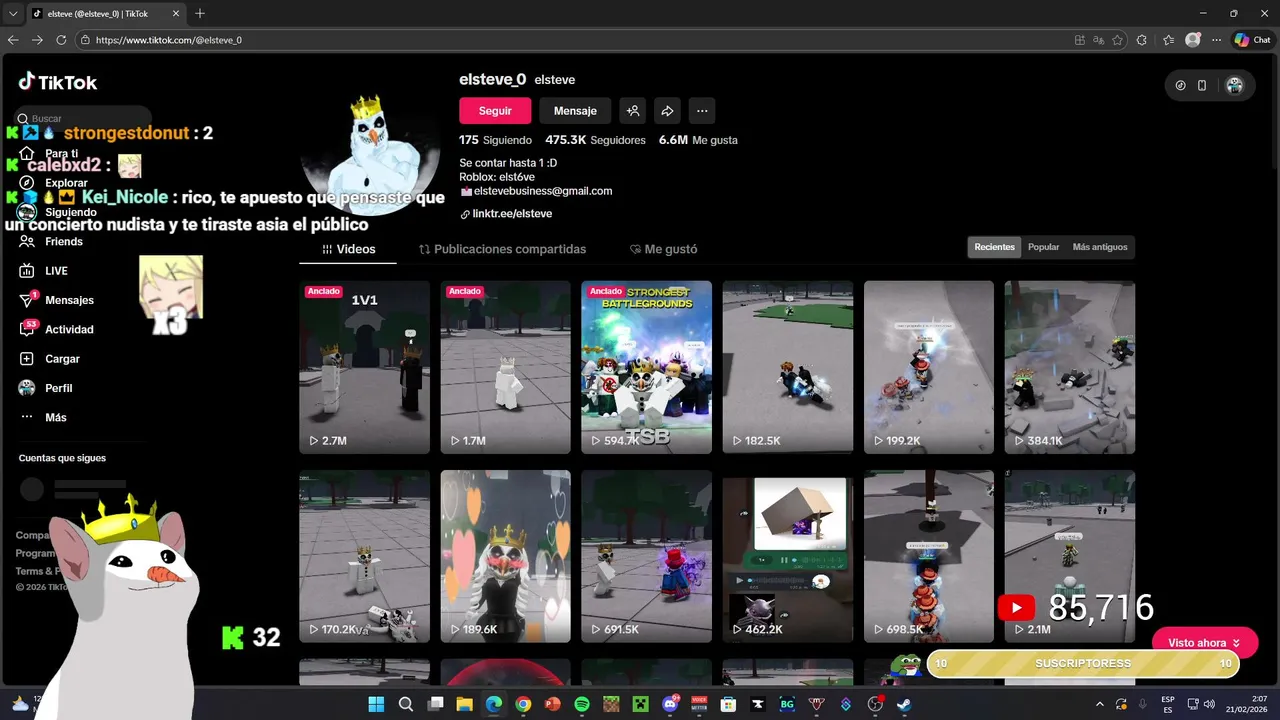Click Spotify icon in the taskbar
The width and height of the screenshot is (1280, 720).
pyautogui.click(x=582, y=704)
